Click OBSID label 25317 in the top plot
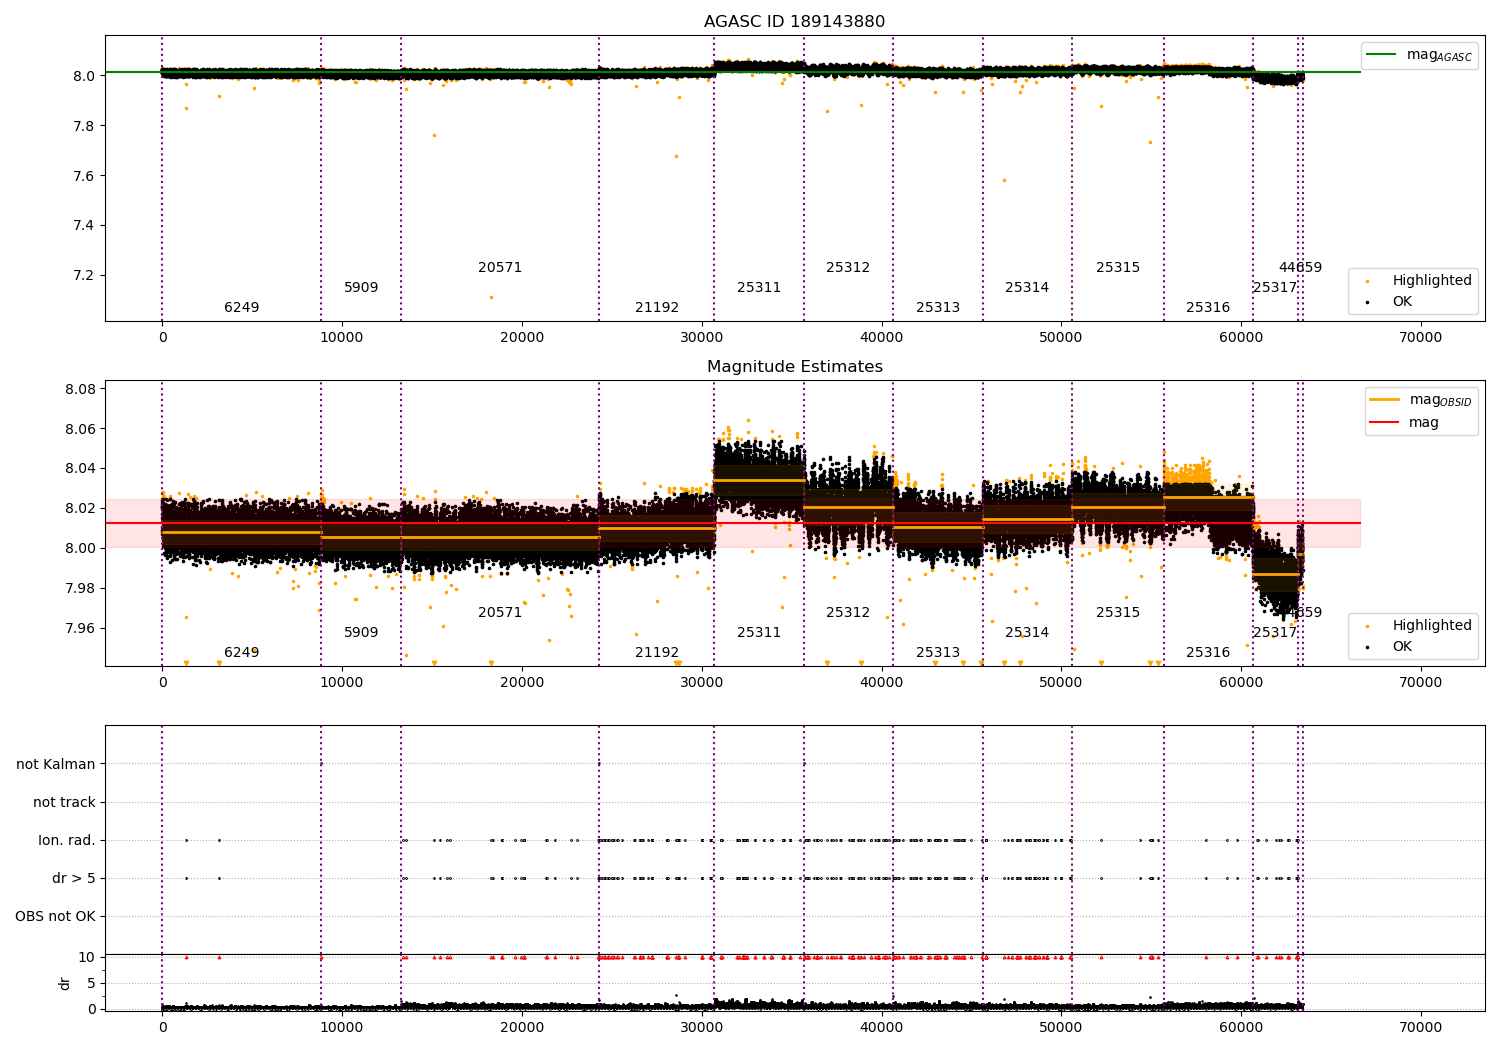 point(1275,288)
